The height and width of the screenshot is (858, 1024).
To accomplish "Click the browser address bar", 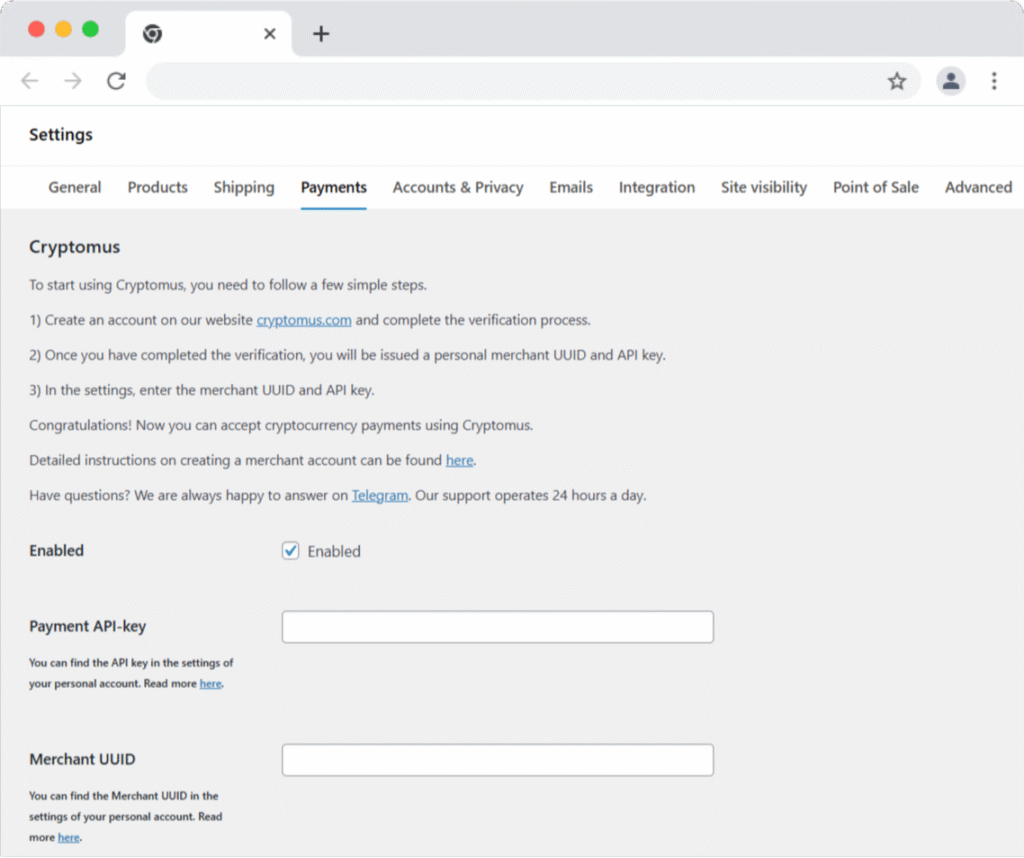I will (510, 81).
